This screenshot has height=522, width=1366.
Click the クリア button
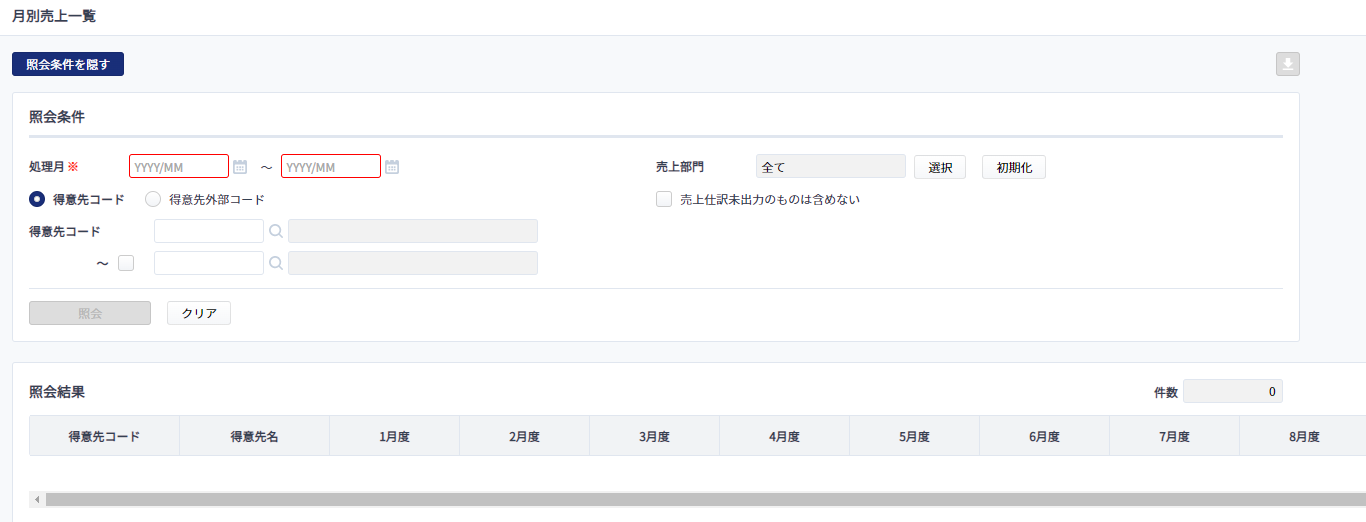(199, 313)
